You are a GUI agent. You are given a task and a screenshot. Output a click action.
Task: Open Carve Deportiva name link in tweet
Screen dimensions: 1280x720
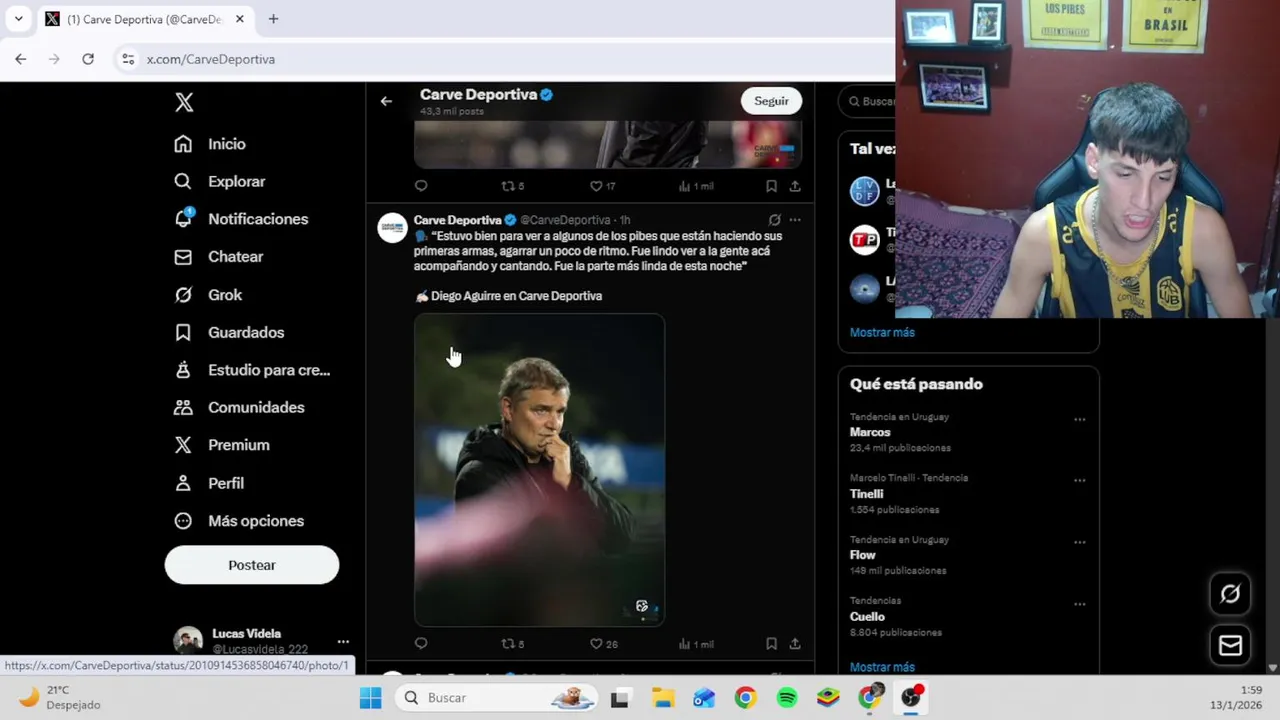458,220
